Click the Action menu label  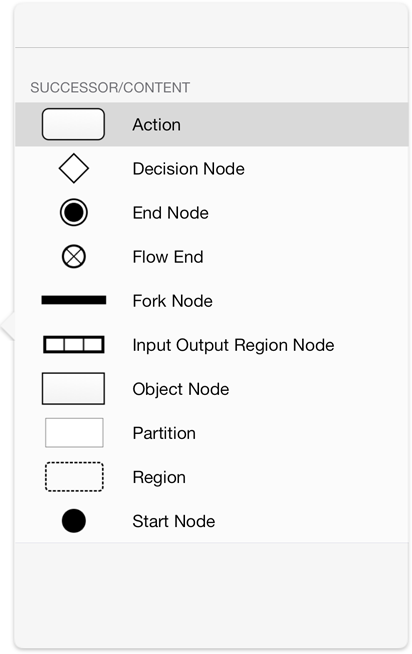click(157, 125)
